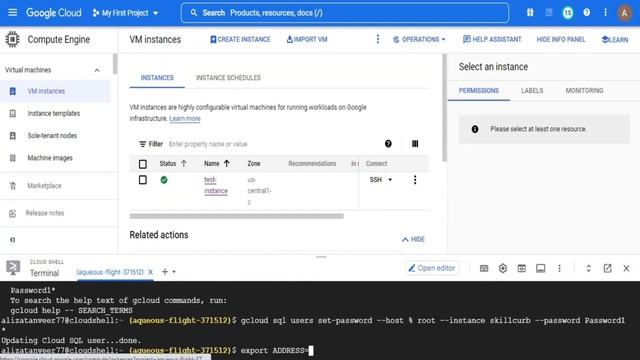The image size is (640, 360).
Task: Click Open editor button
Action: tap(432, 268)
